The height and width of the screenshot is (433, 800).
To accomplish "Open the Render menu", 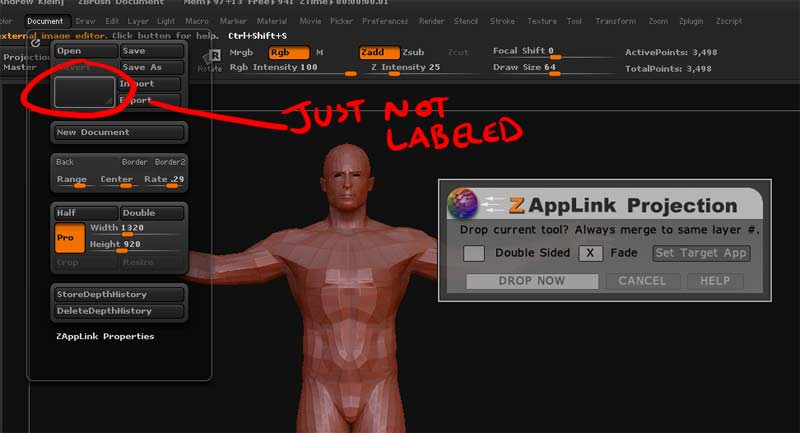I will [x=431, y=21].
